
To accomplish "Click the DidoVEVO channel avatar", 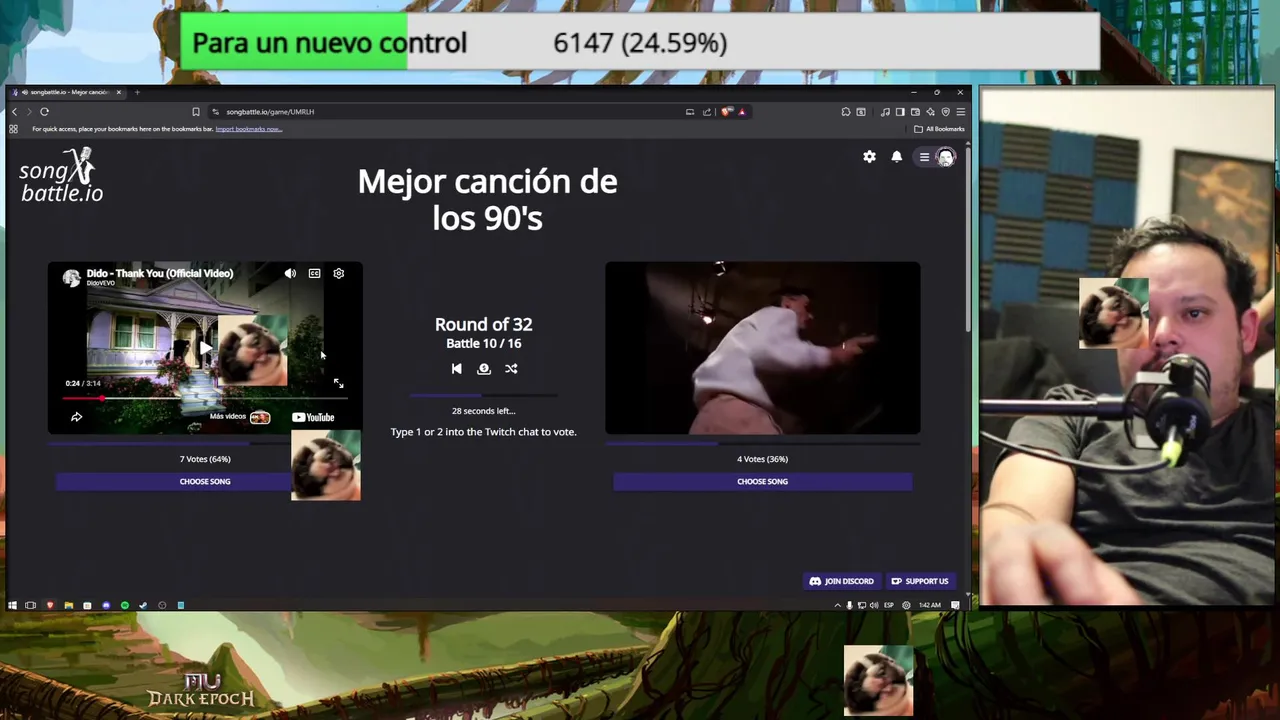I will (72, 277).
